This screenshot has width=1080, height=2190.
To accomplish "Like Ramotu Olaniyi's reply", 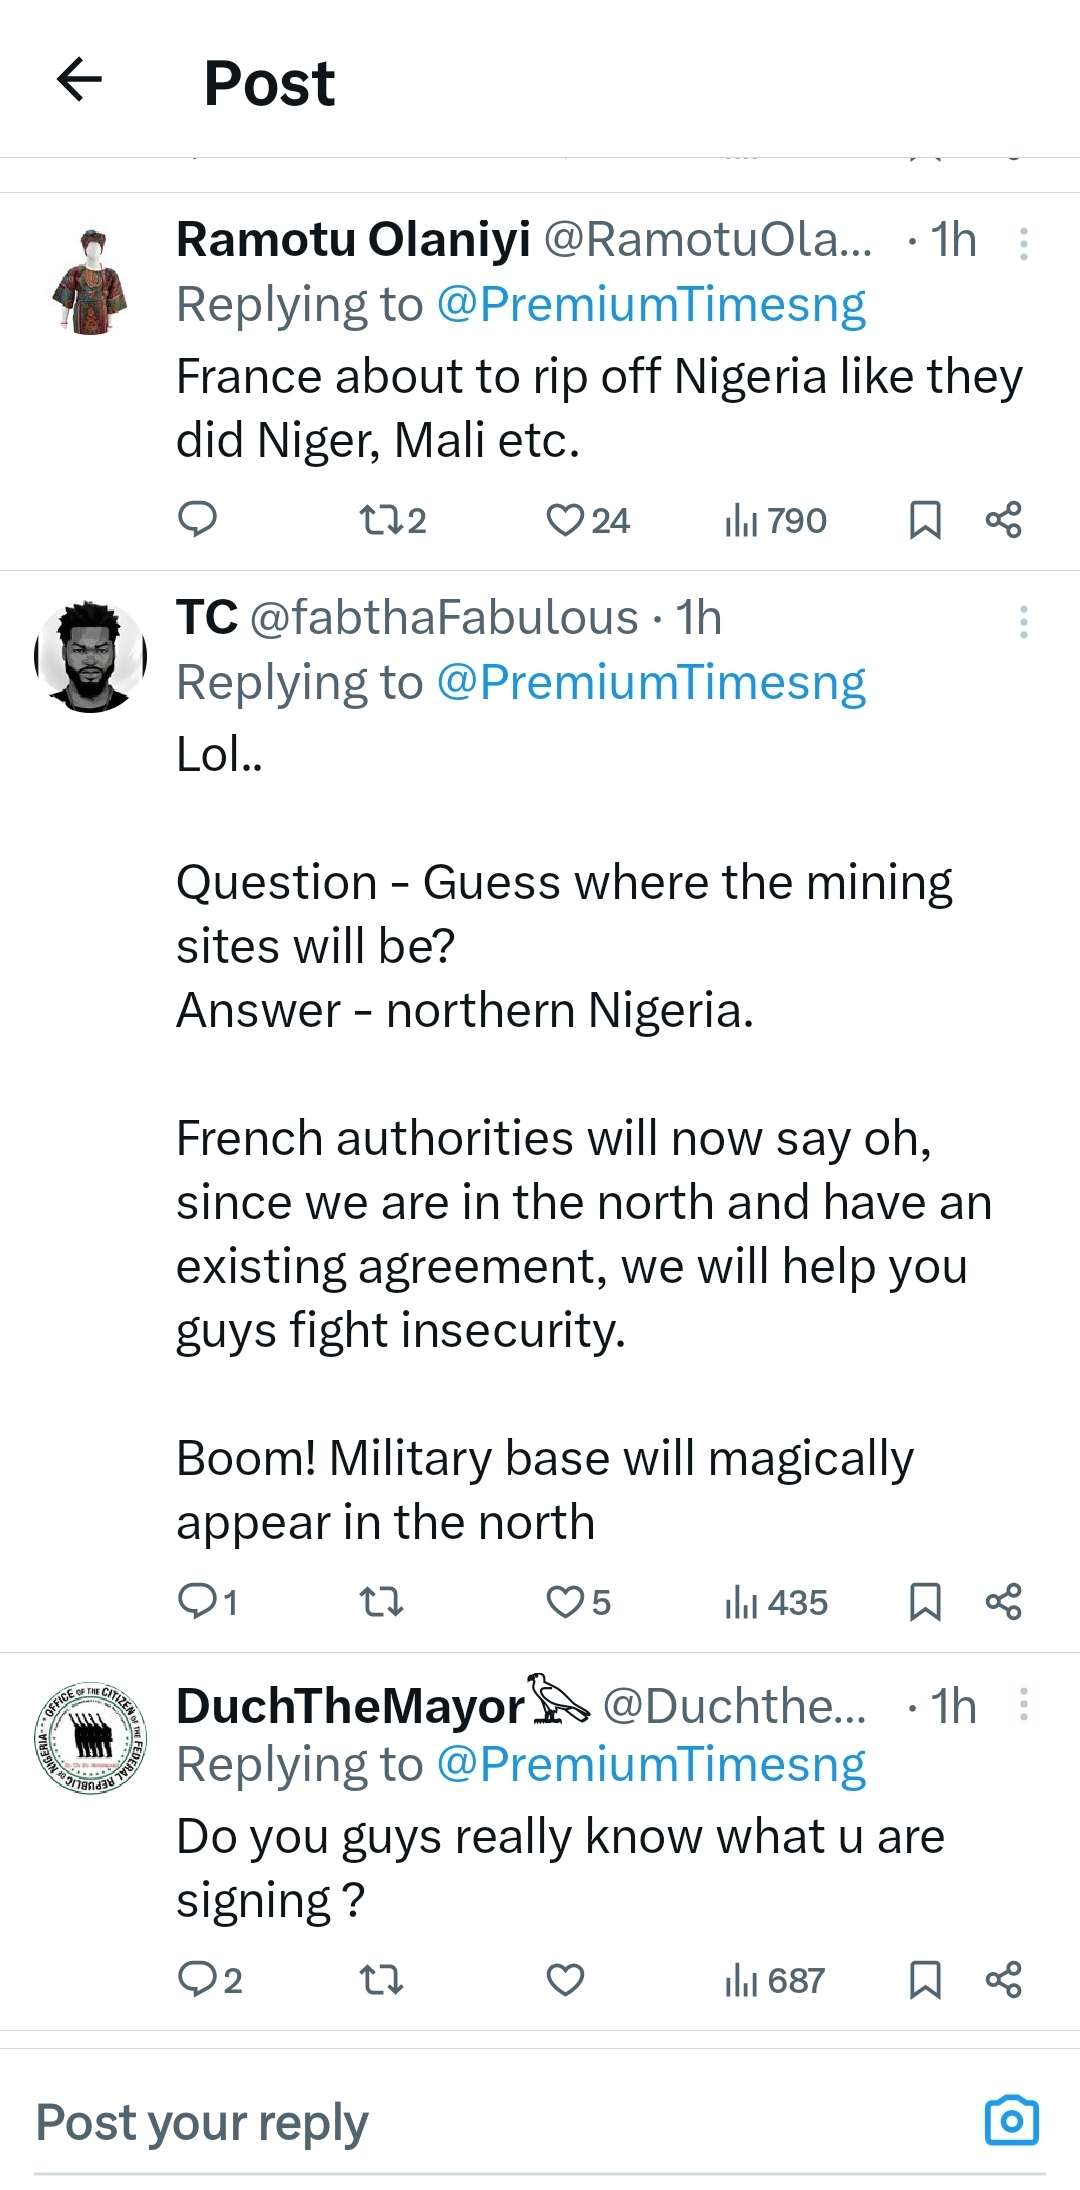I will click(x=565, y=520).
